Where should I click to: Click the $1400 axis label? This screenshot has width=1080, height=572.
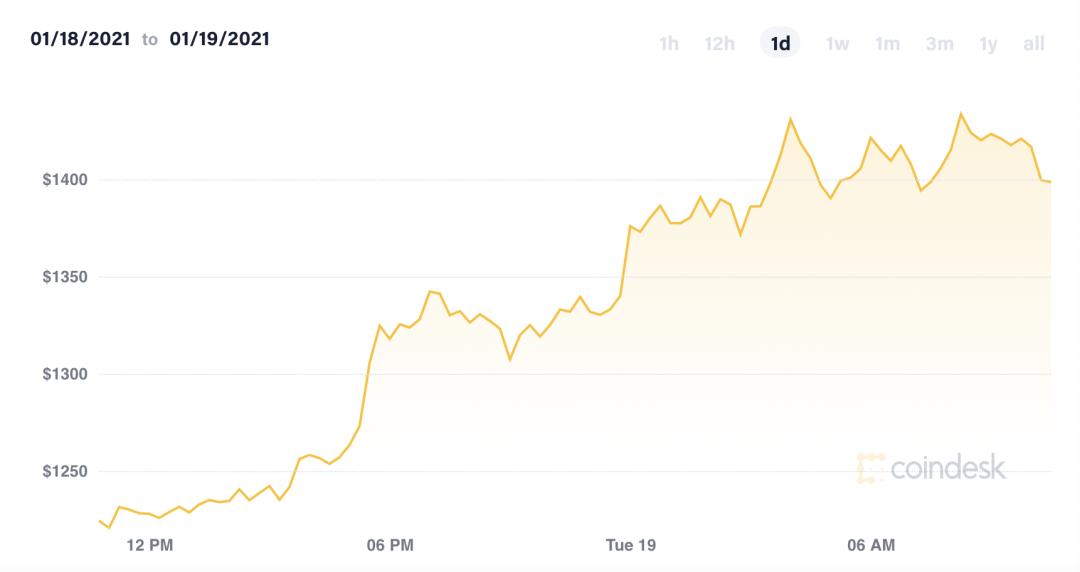coord(65,180)
